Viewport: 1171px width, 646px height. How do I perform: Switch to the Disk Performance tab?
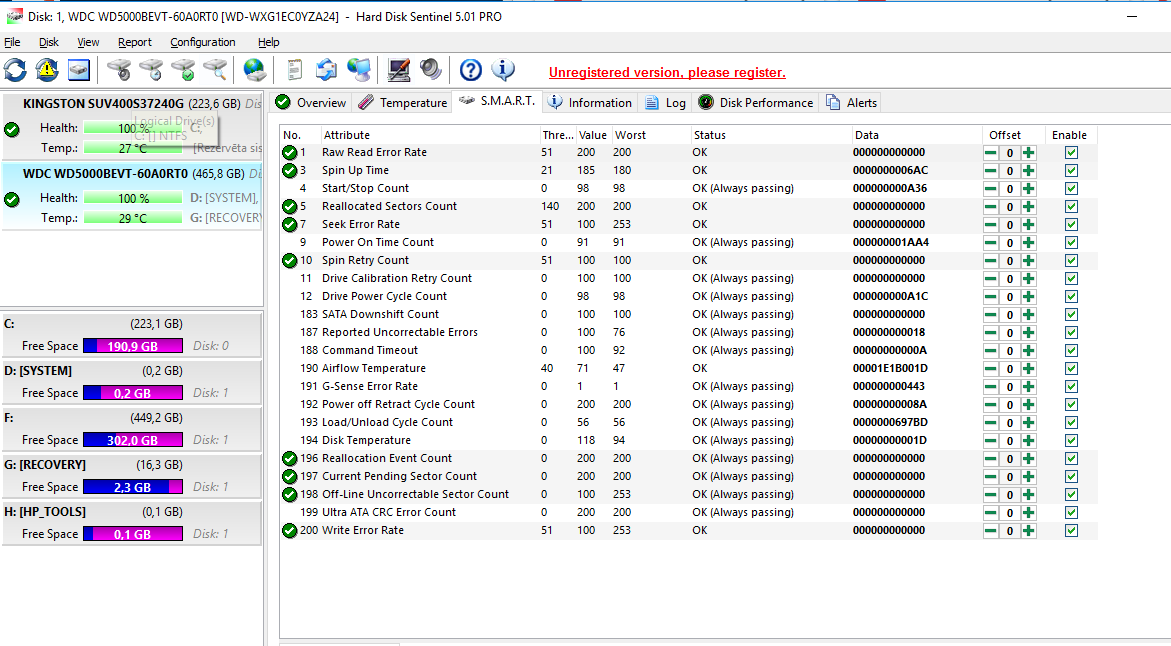tap(756, 102)
